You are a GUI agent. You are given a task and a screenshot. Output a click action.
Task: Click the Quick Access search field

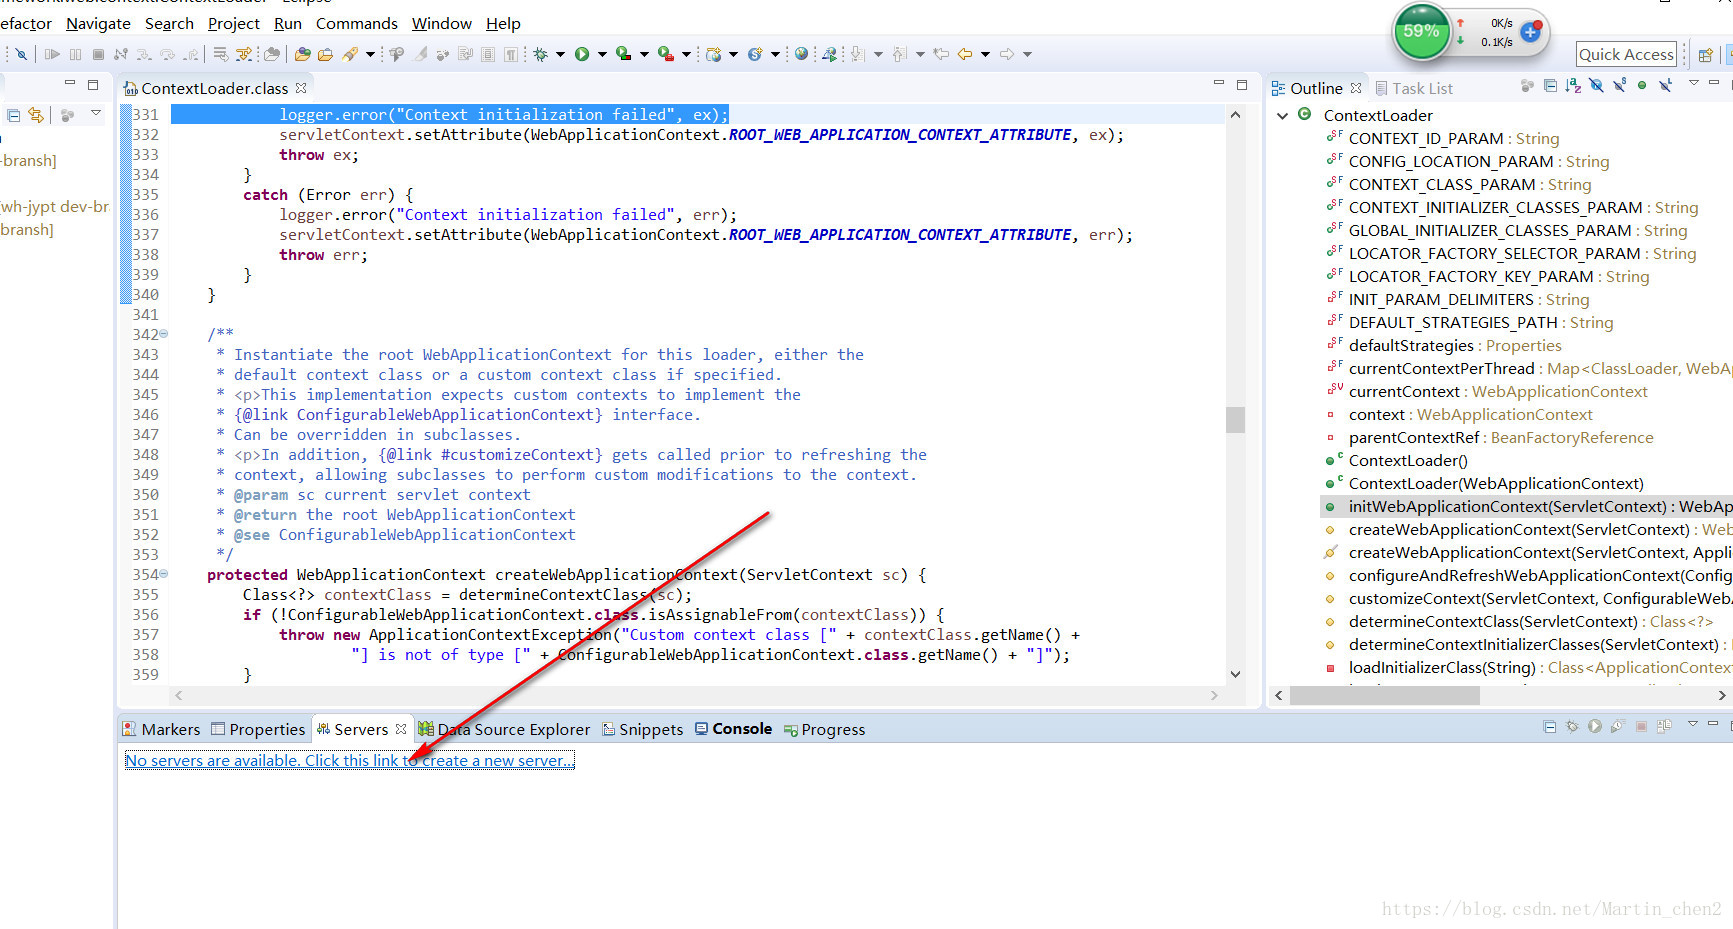(1626, 54)
